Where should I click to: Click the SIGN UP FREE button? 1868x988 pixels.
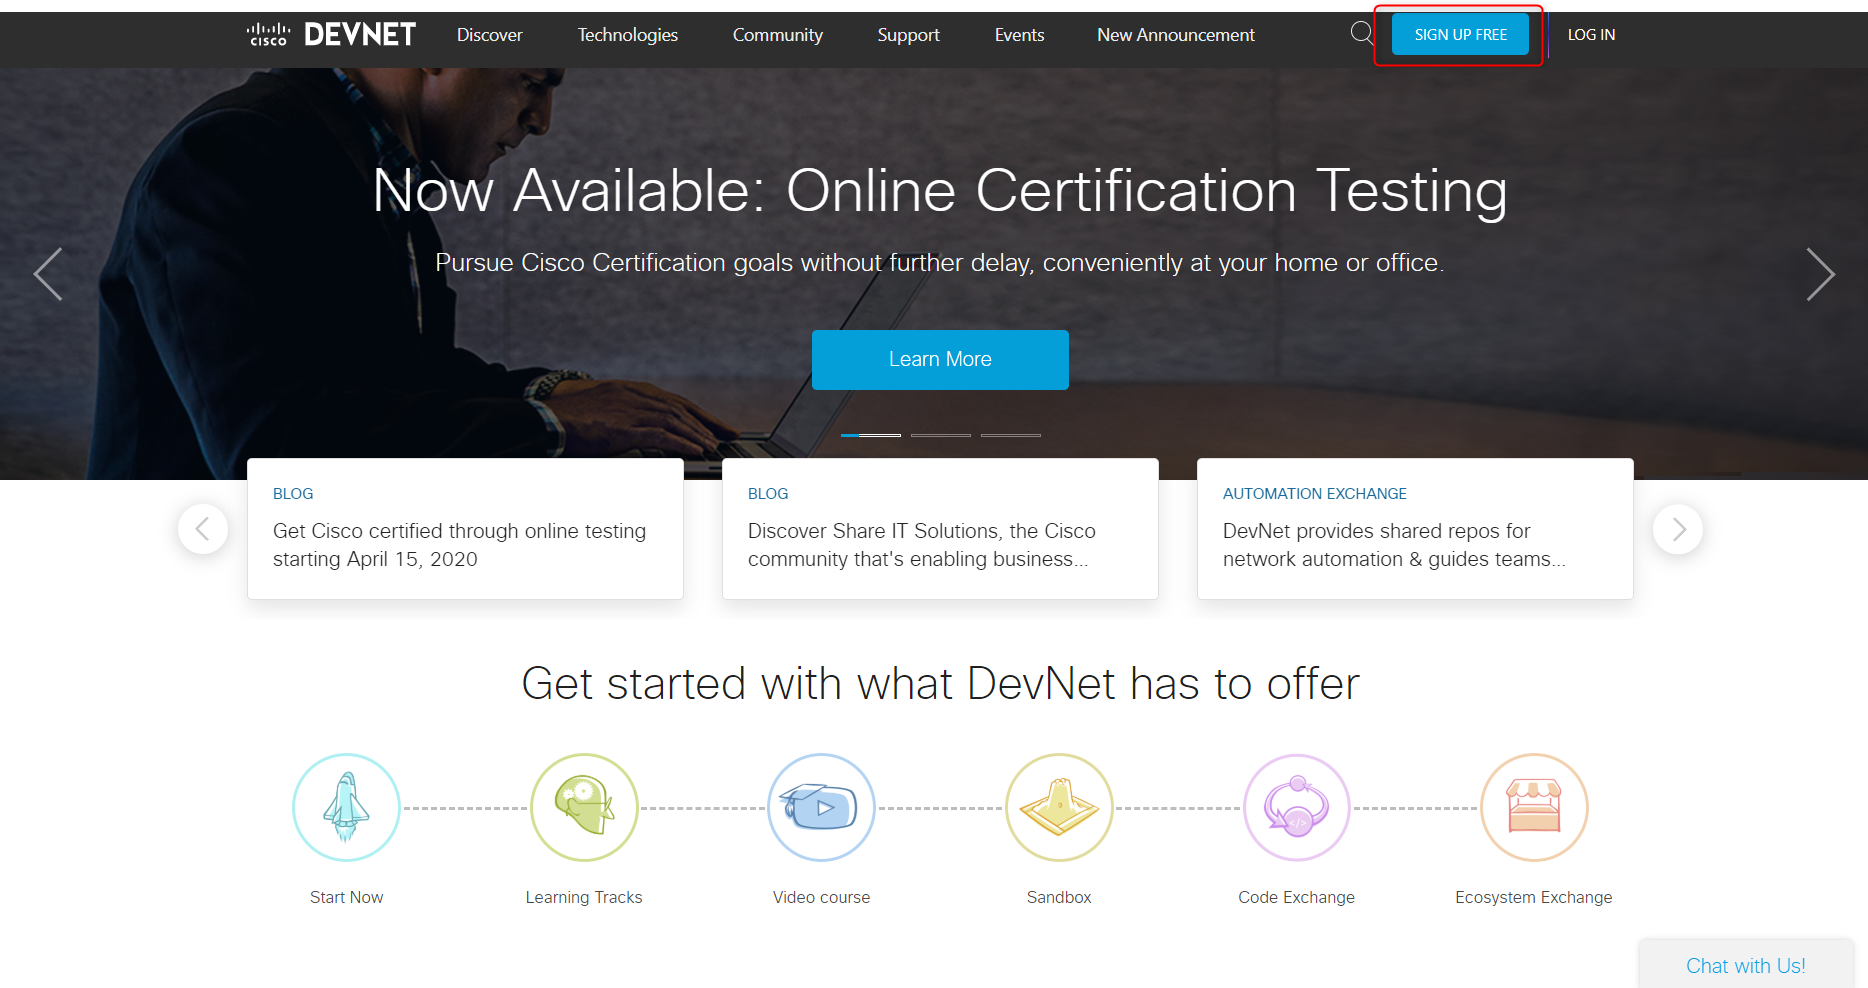coord(1459,33)
